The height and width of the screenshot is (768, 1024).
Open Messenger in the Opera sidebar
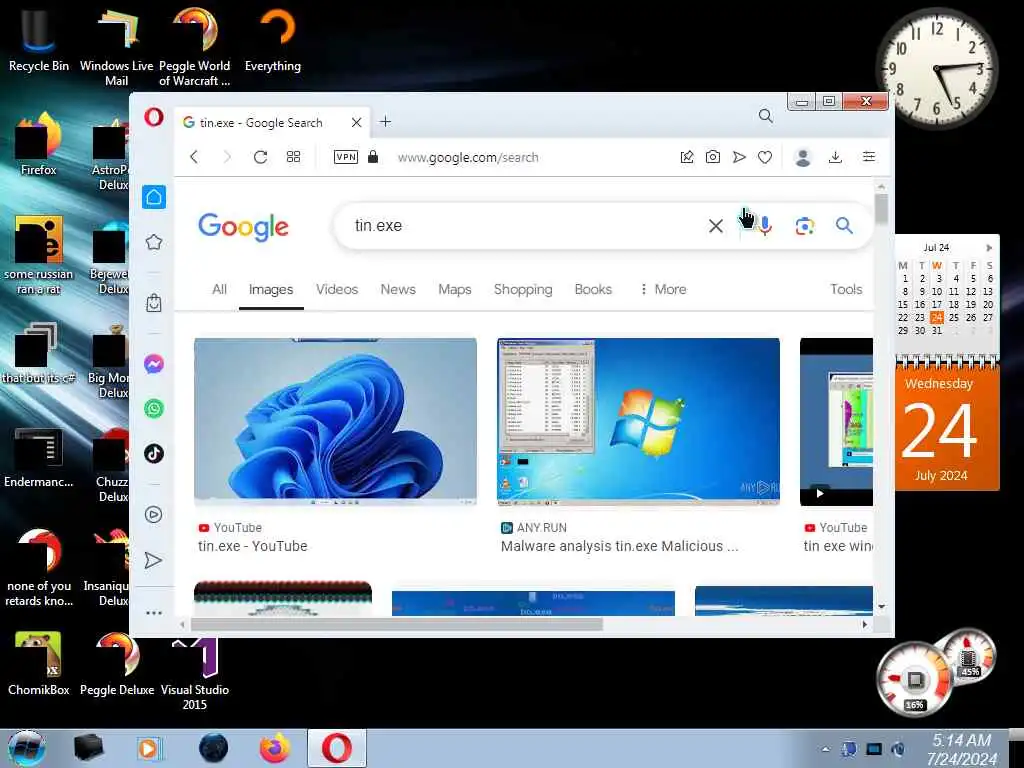[154, 364]
